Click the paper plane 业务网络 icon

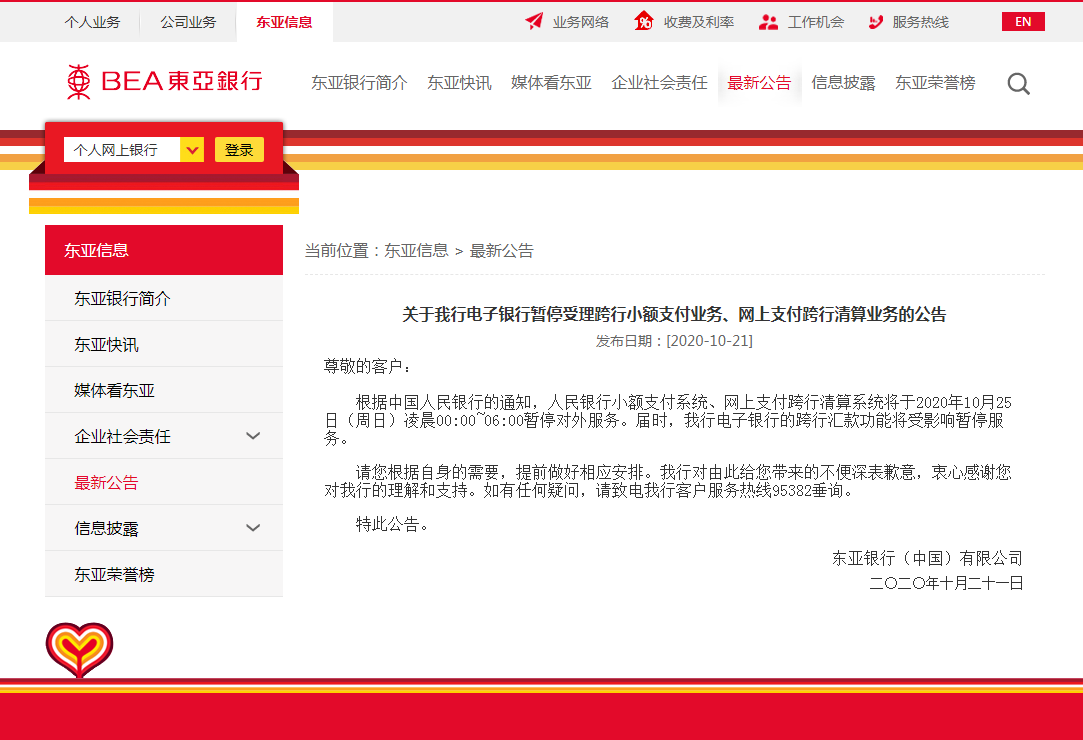point(534,21)
